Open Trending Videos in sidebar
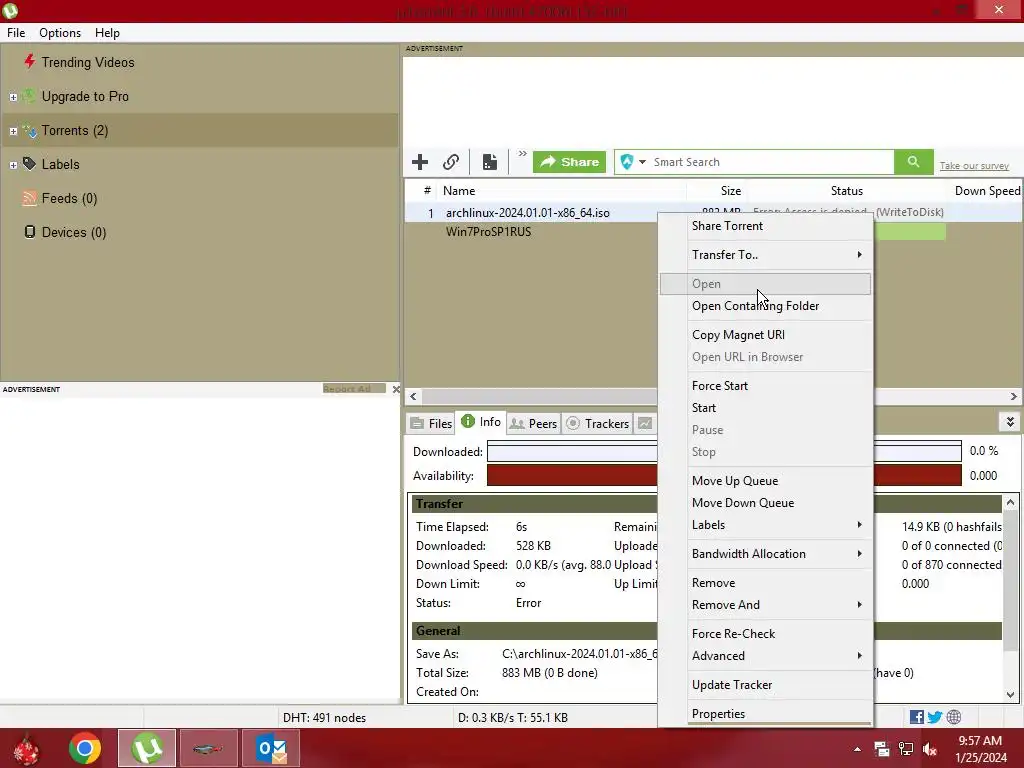This screenshot has height=768, width=1024. pos(88,63)
